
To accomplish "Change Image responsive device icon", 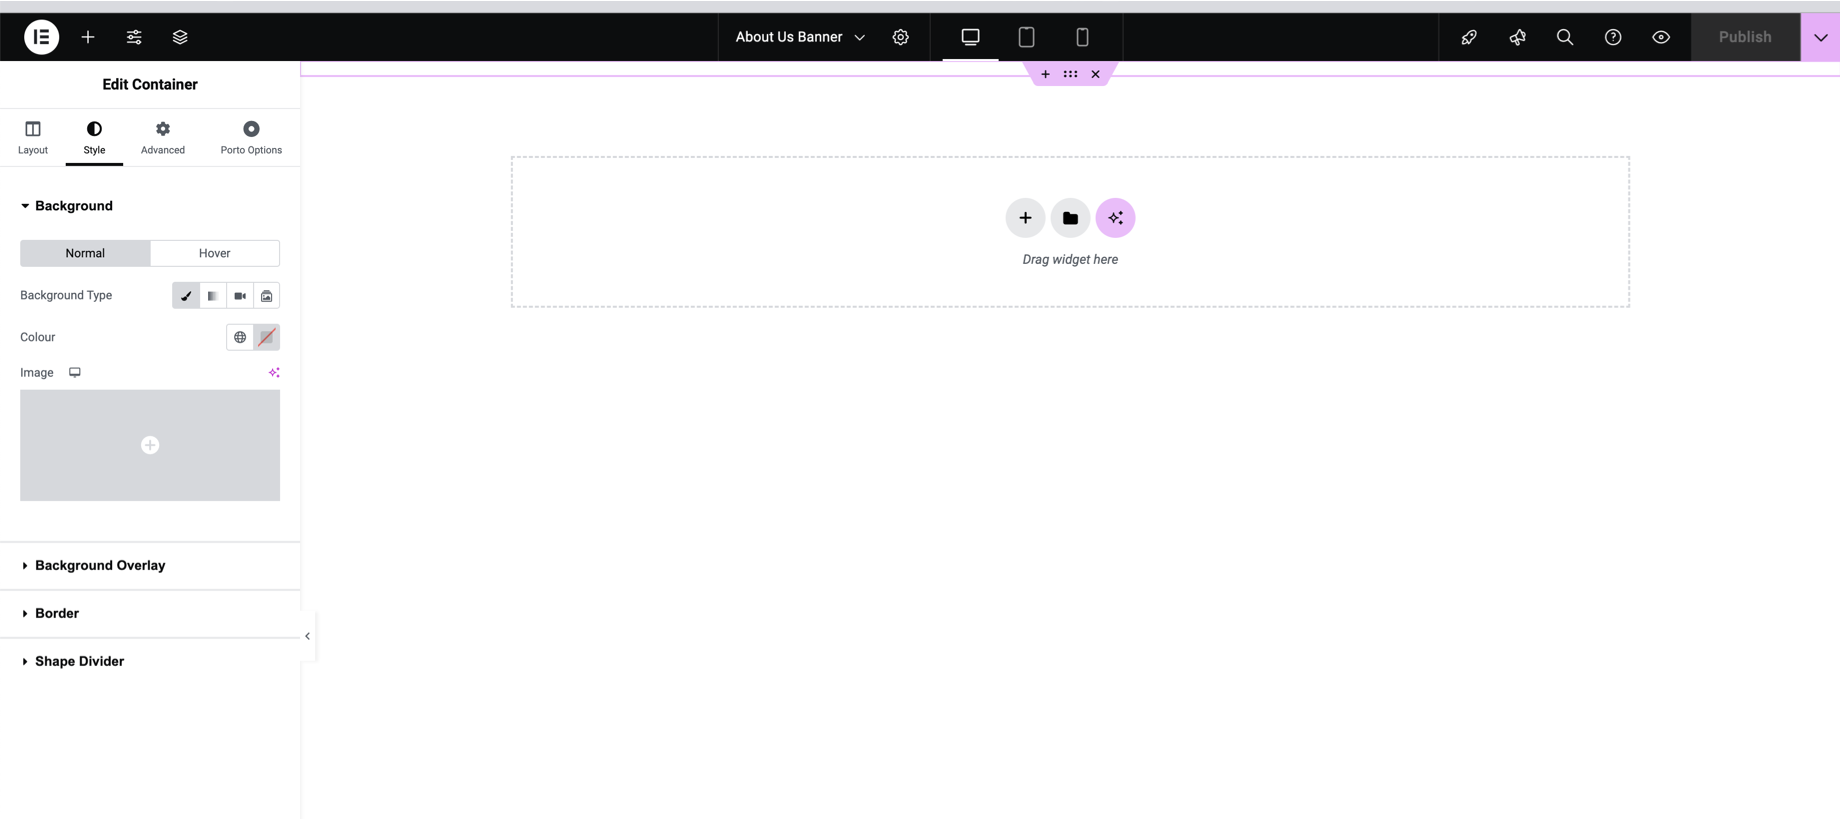I will pyautogui.click(x=75, y=372).
